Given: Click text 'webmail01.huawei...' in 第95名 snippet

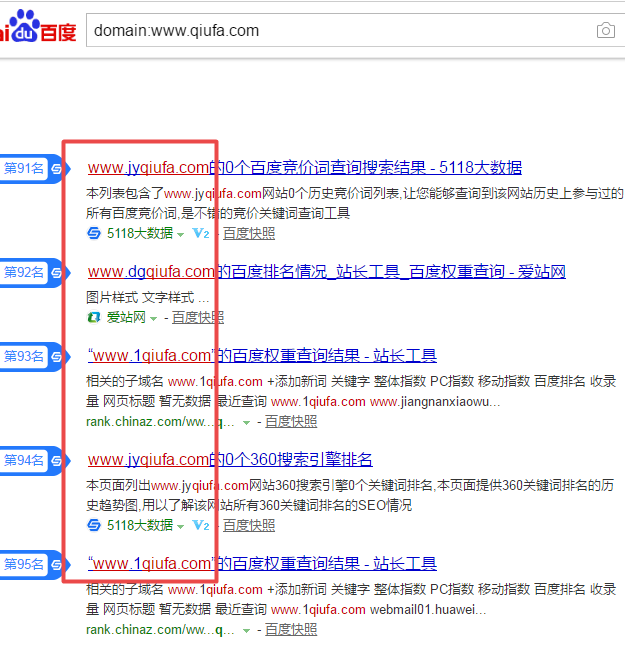Looking at the screenshot, I should coord(428,609).
